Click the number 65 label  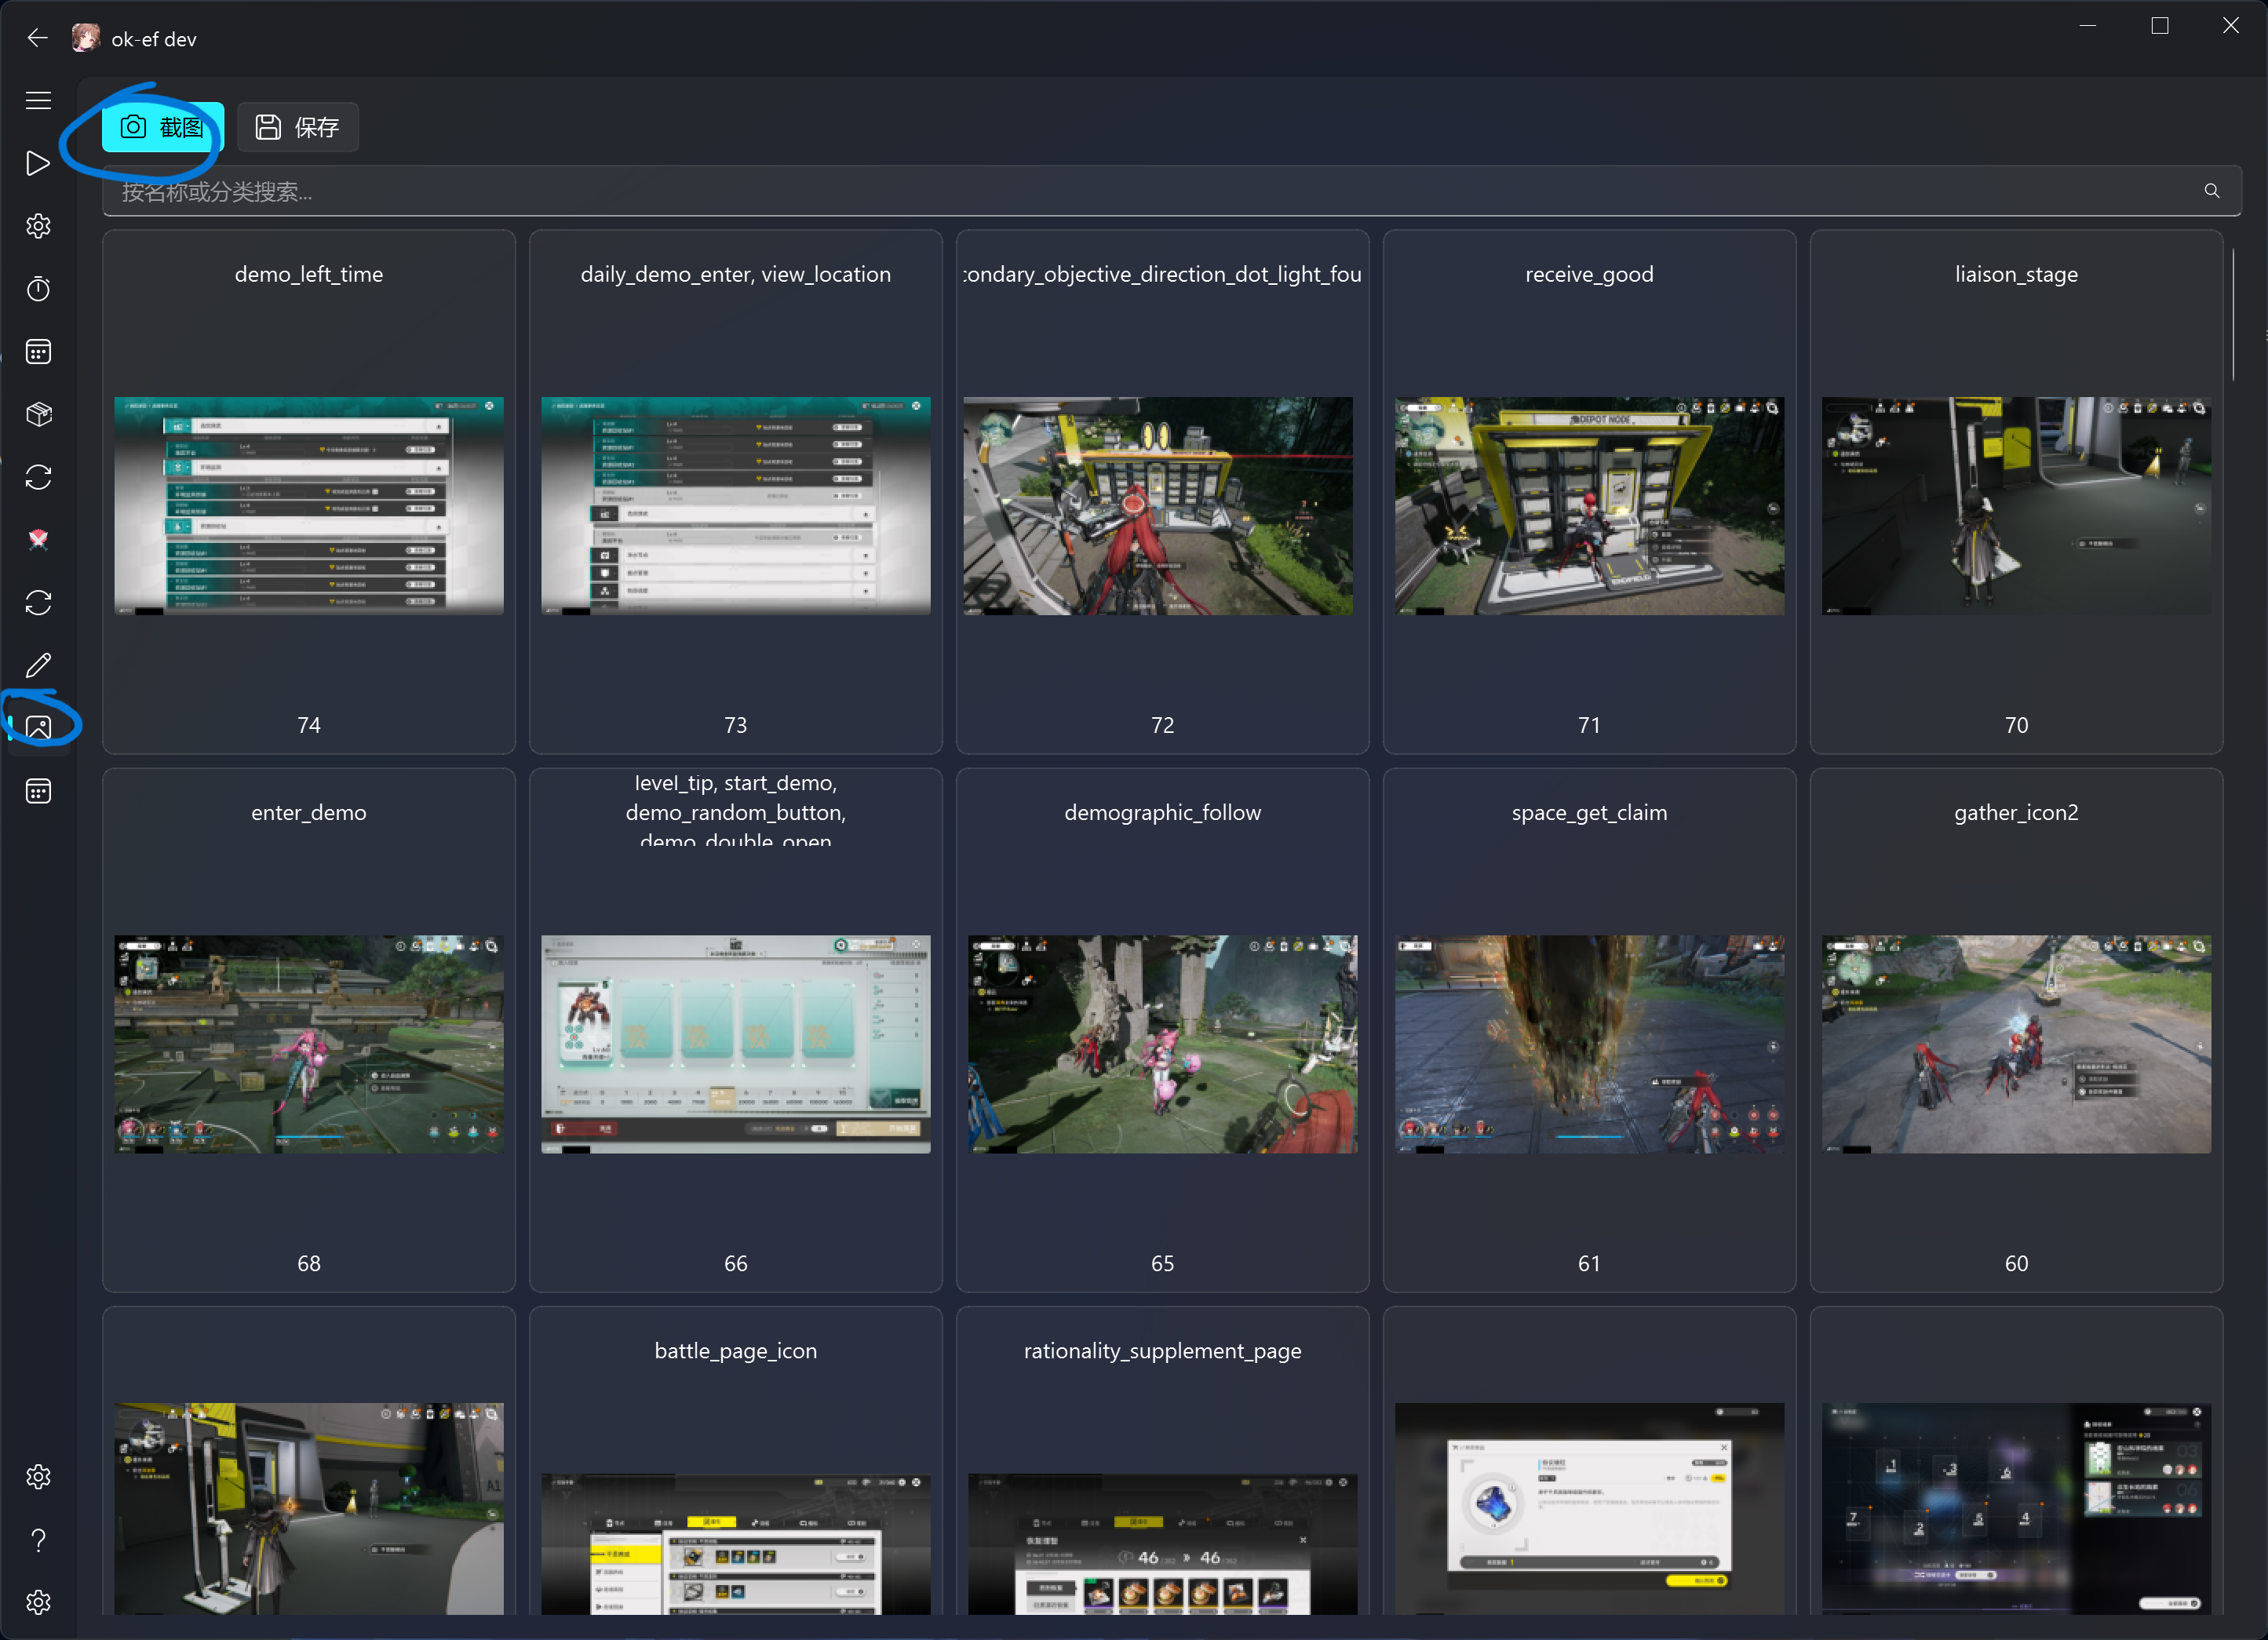[x=1163, y=1263]
